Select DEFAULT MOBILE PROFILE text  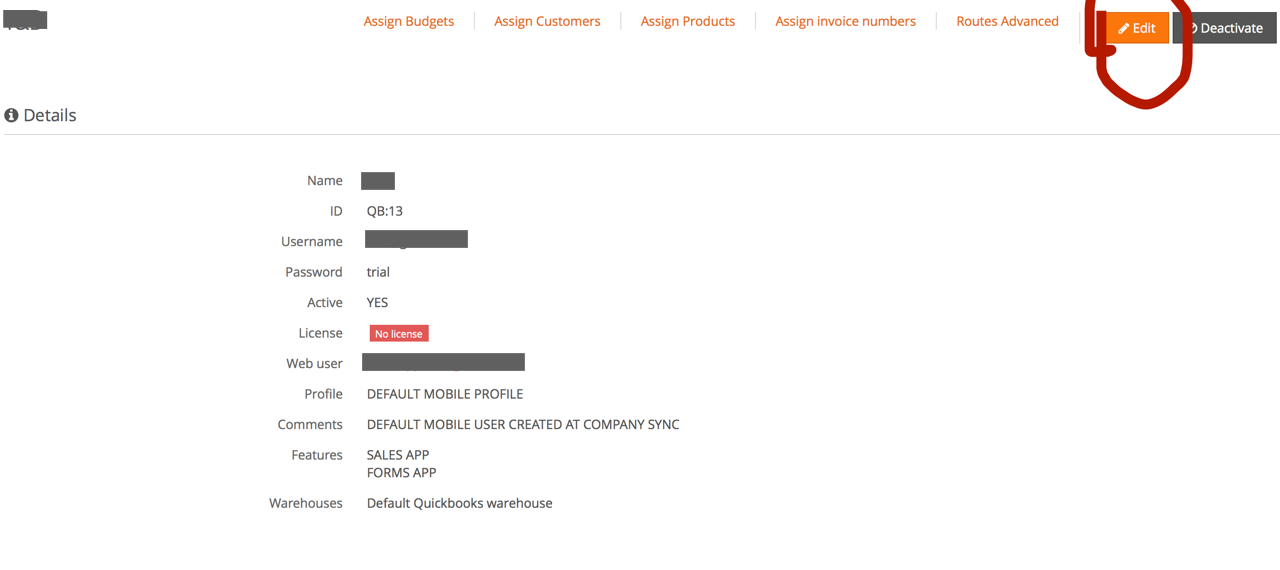445,394
